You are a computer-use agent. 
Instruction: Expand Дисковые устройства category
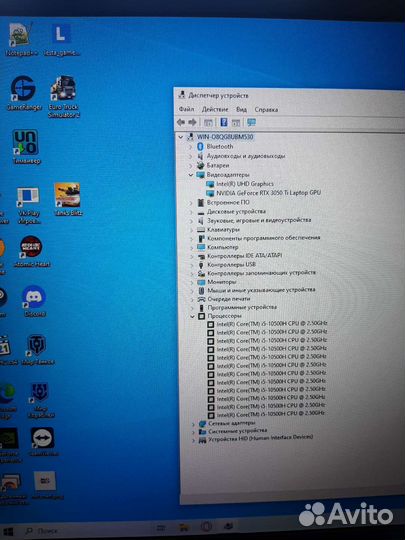pyautogui.click(x=191, y=212)
